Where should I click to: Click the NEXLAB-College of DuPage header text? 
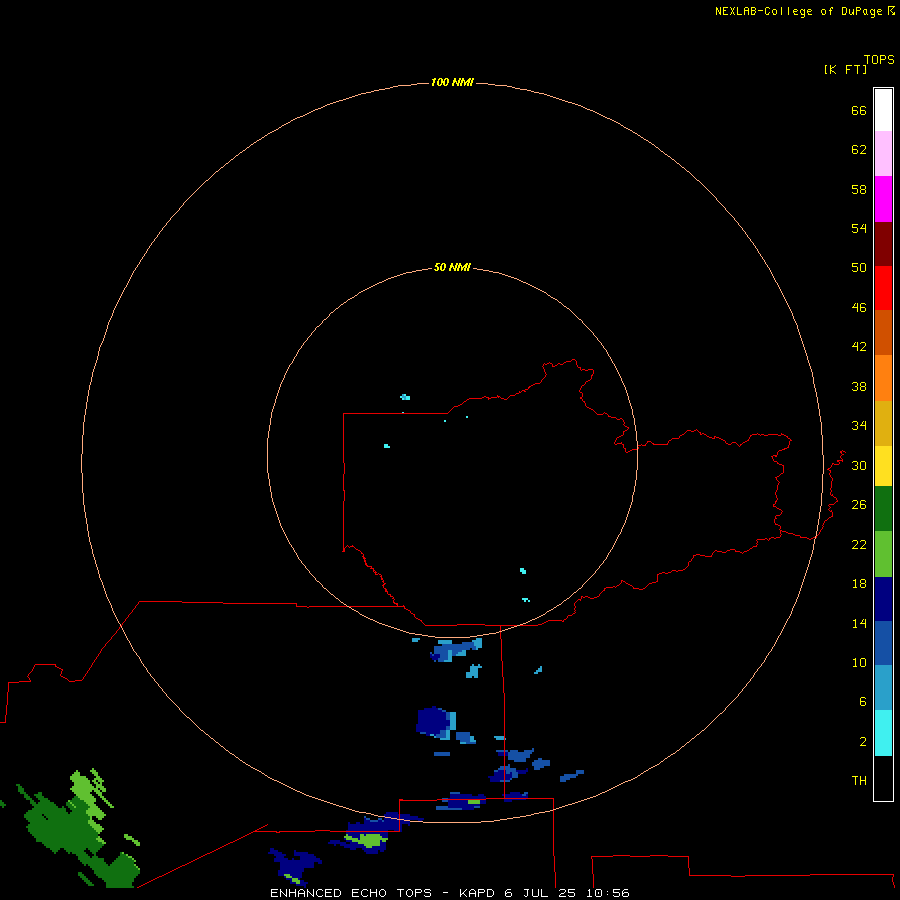pos(798,11)
